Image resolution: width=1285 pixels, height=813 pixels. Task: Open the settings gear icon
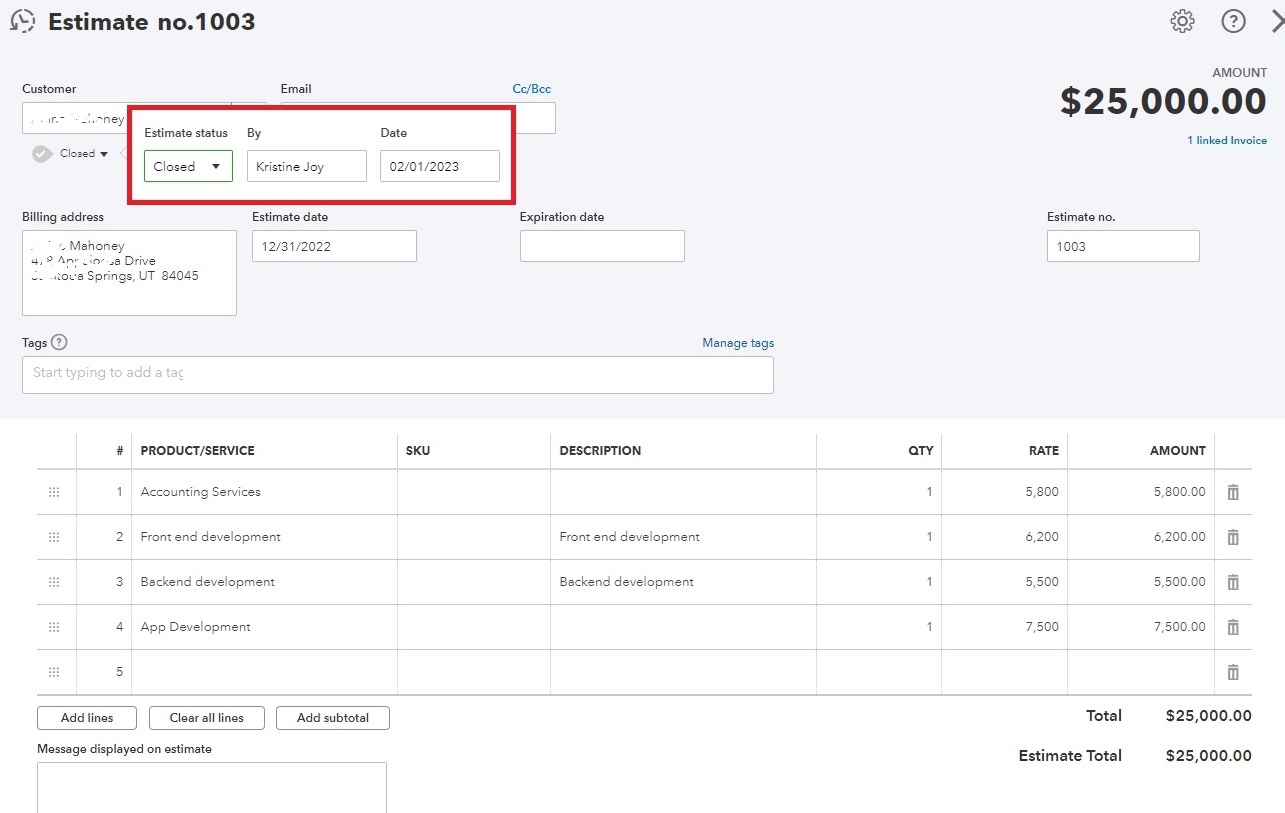[x=1182, y=21]
